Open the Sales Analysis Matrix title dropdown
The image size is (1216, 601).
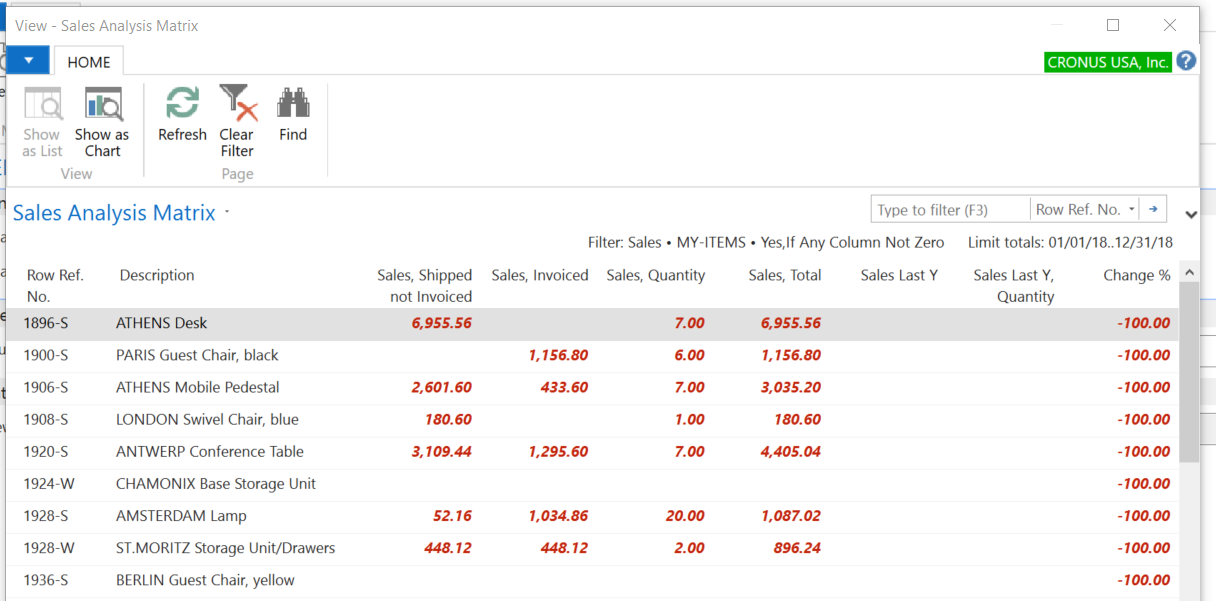pyautogui.click(x=228, y=212)
